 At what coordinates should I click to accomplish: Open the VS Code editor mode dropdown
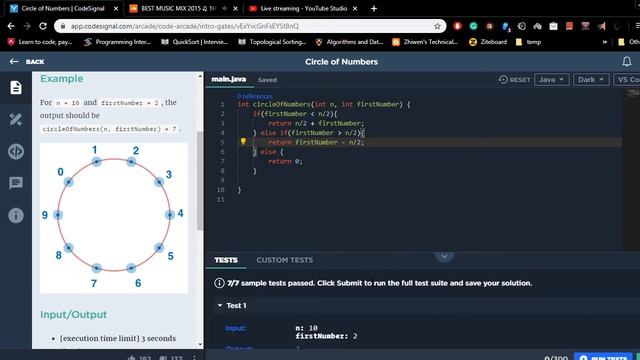tap(627, 80)
